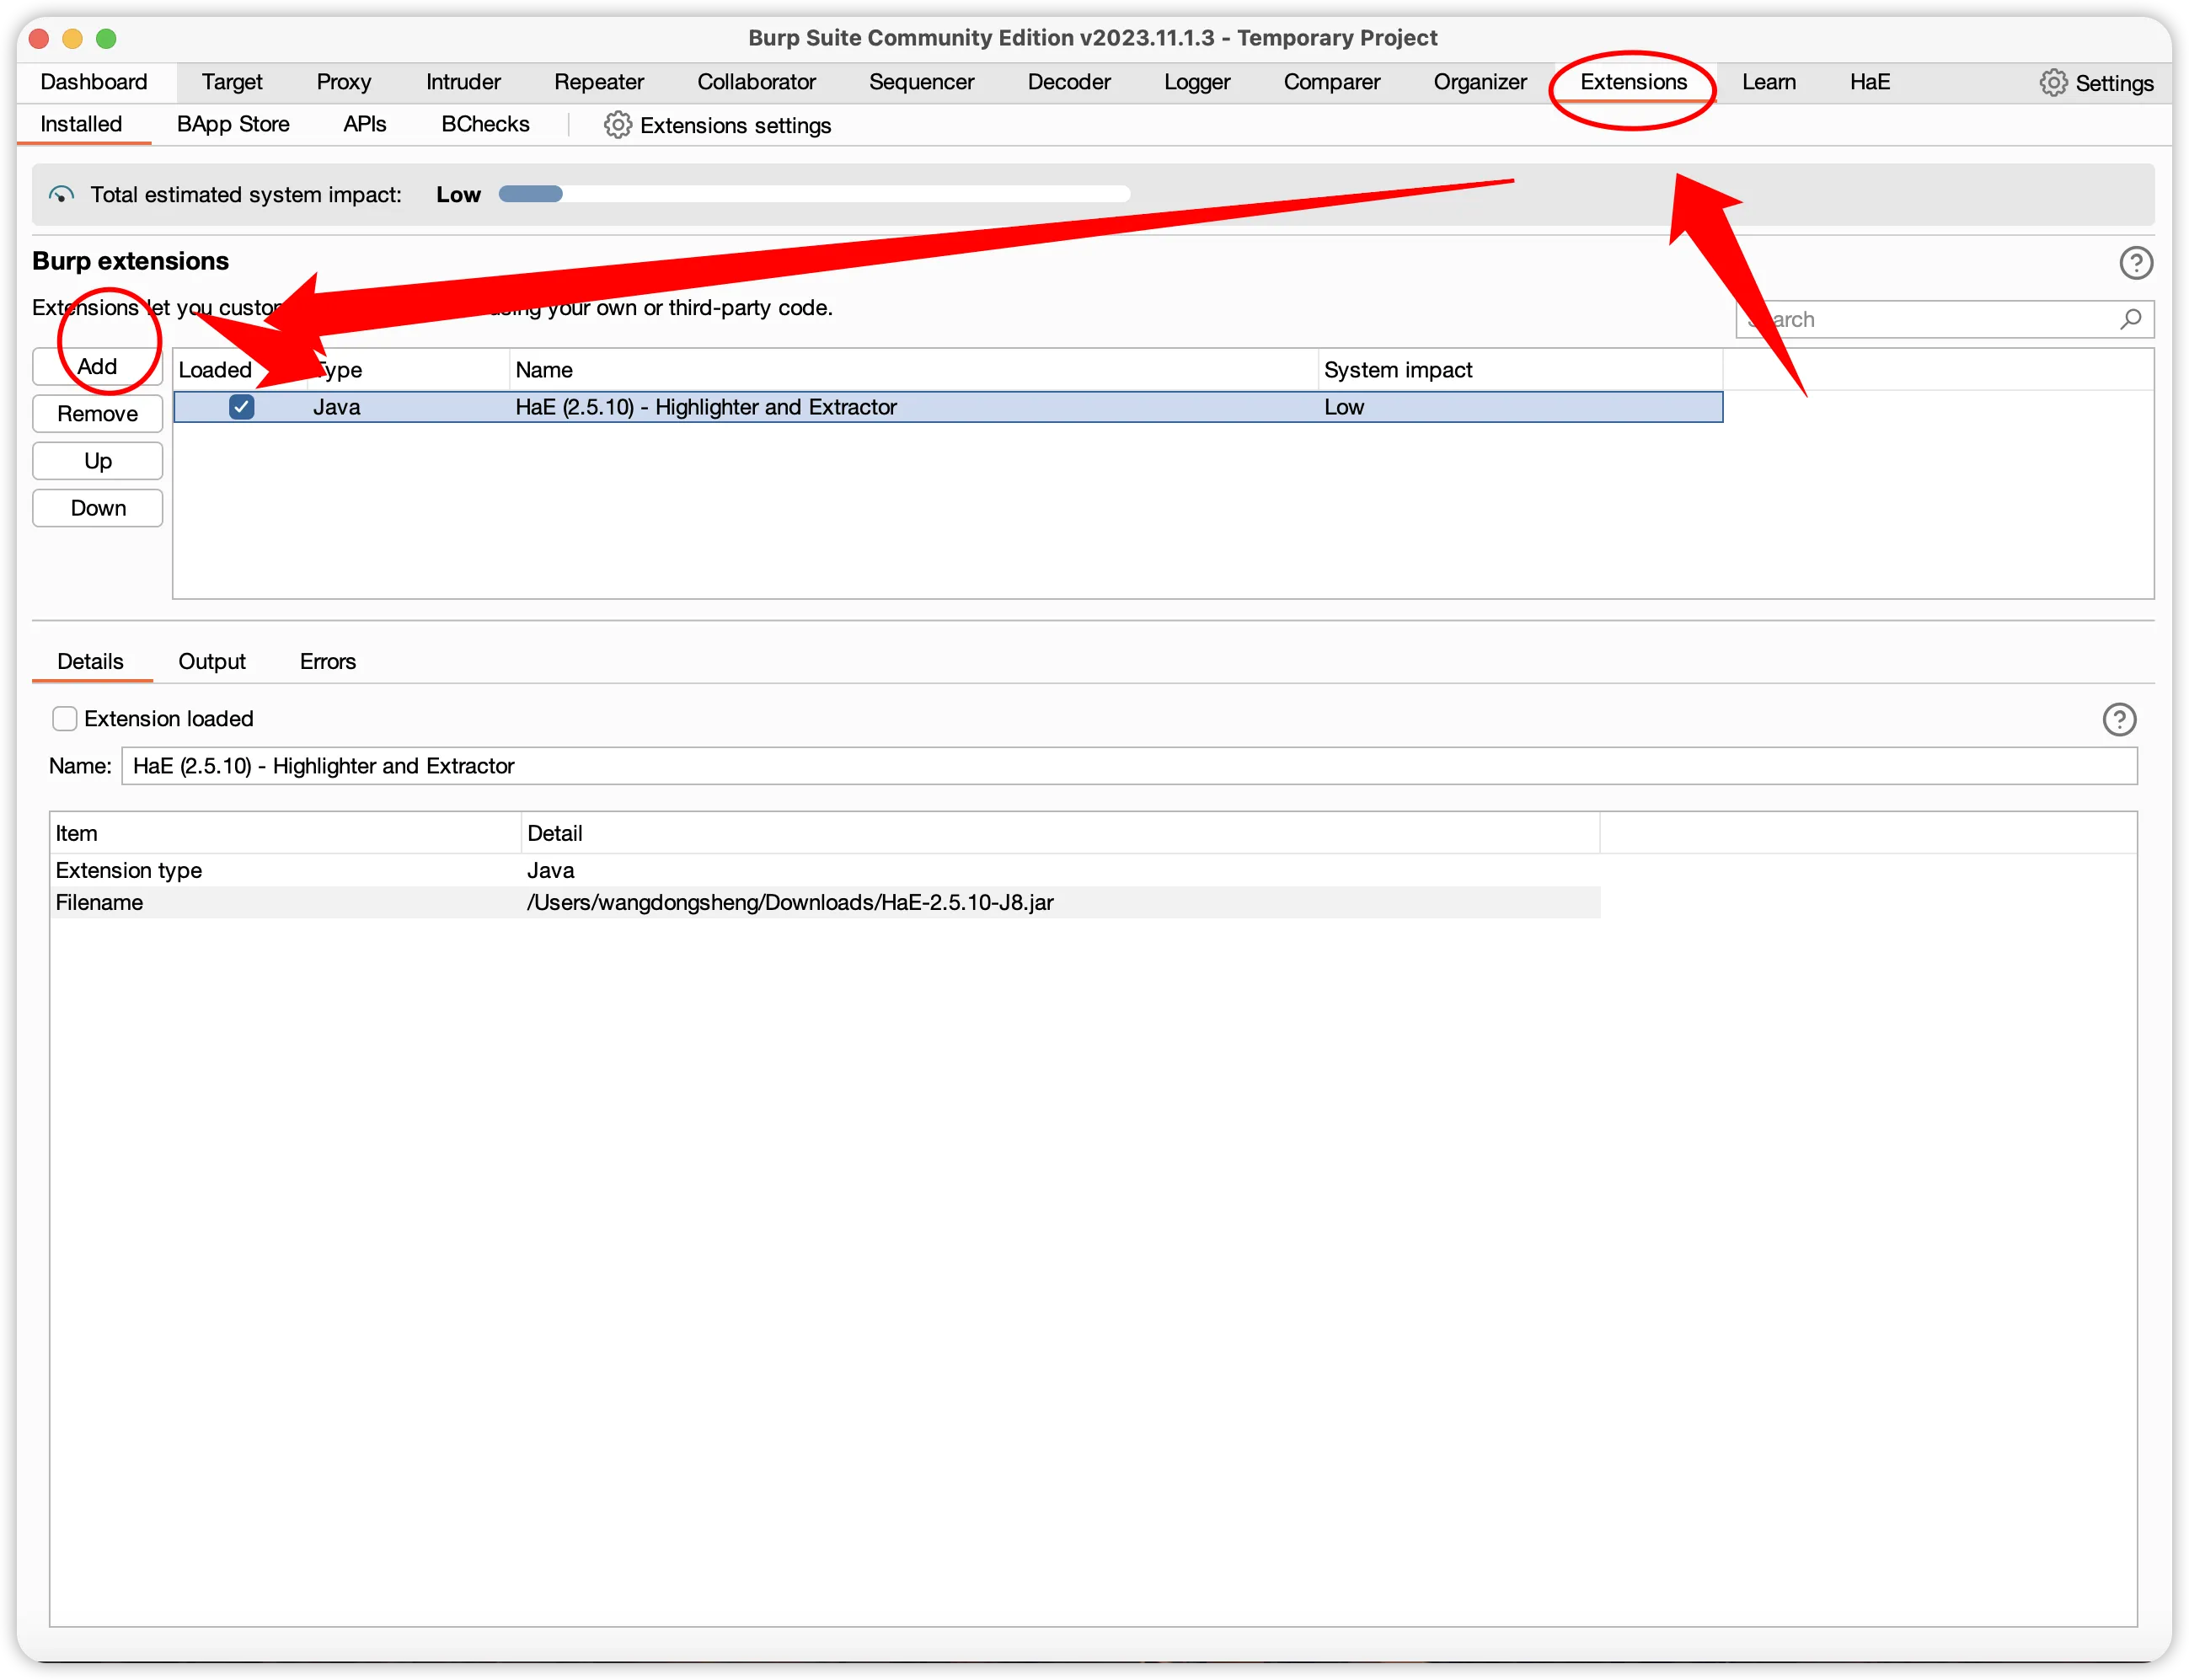Image resolution: width=2189 pixels, height=1680 pixels.
Task: Click the help icon in Details panel
Action: pyautogui.click(x=2118, y=719)
